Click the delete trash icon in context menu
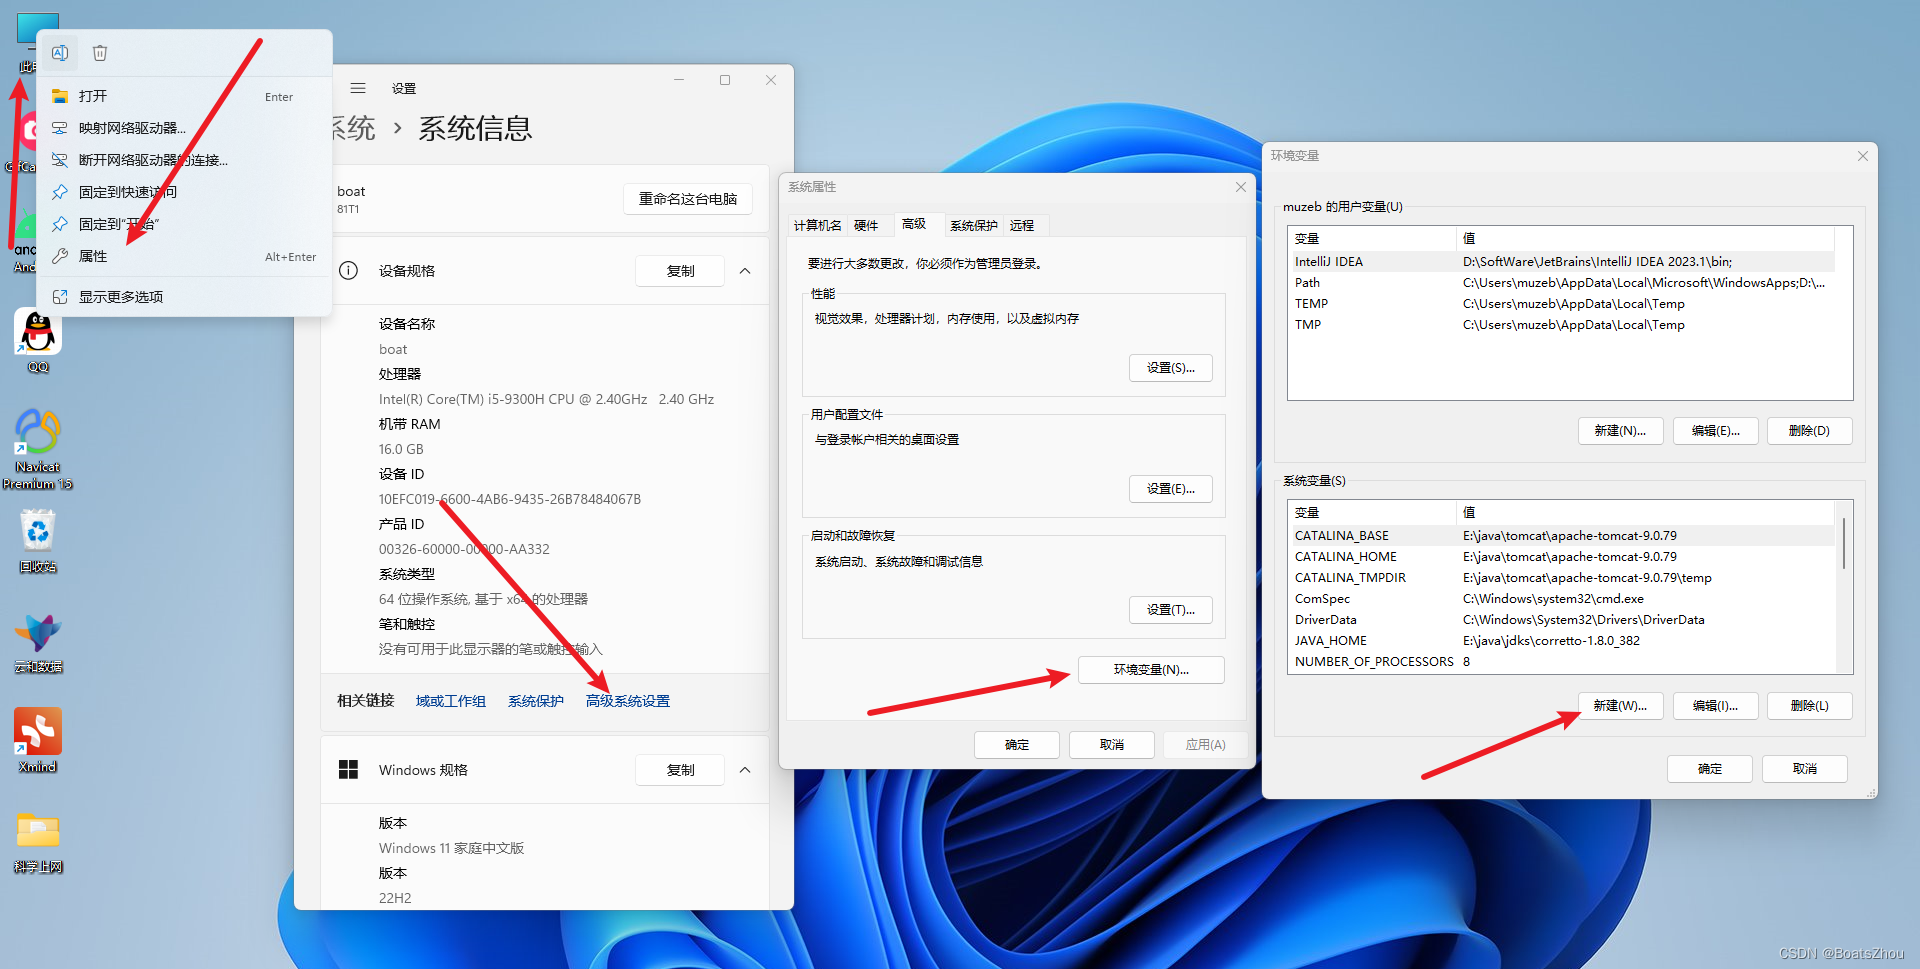The height and width of the screenshot is (969, 1920). coord(100,53)
